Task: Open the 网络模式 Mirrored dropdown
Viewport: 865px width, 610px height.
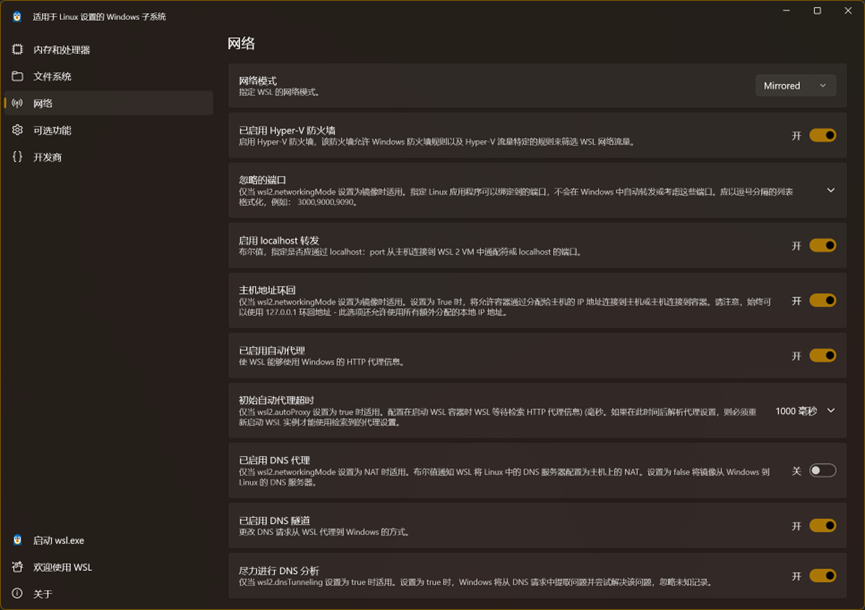Action: [795, 85]
